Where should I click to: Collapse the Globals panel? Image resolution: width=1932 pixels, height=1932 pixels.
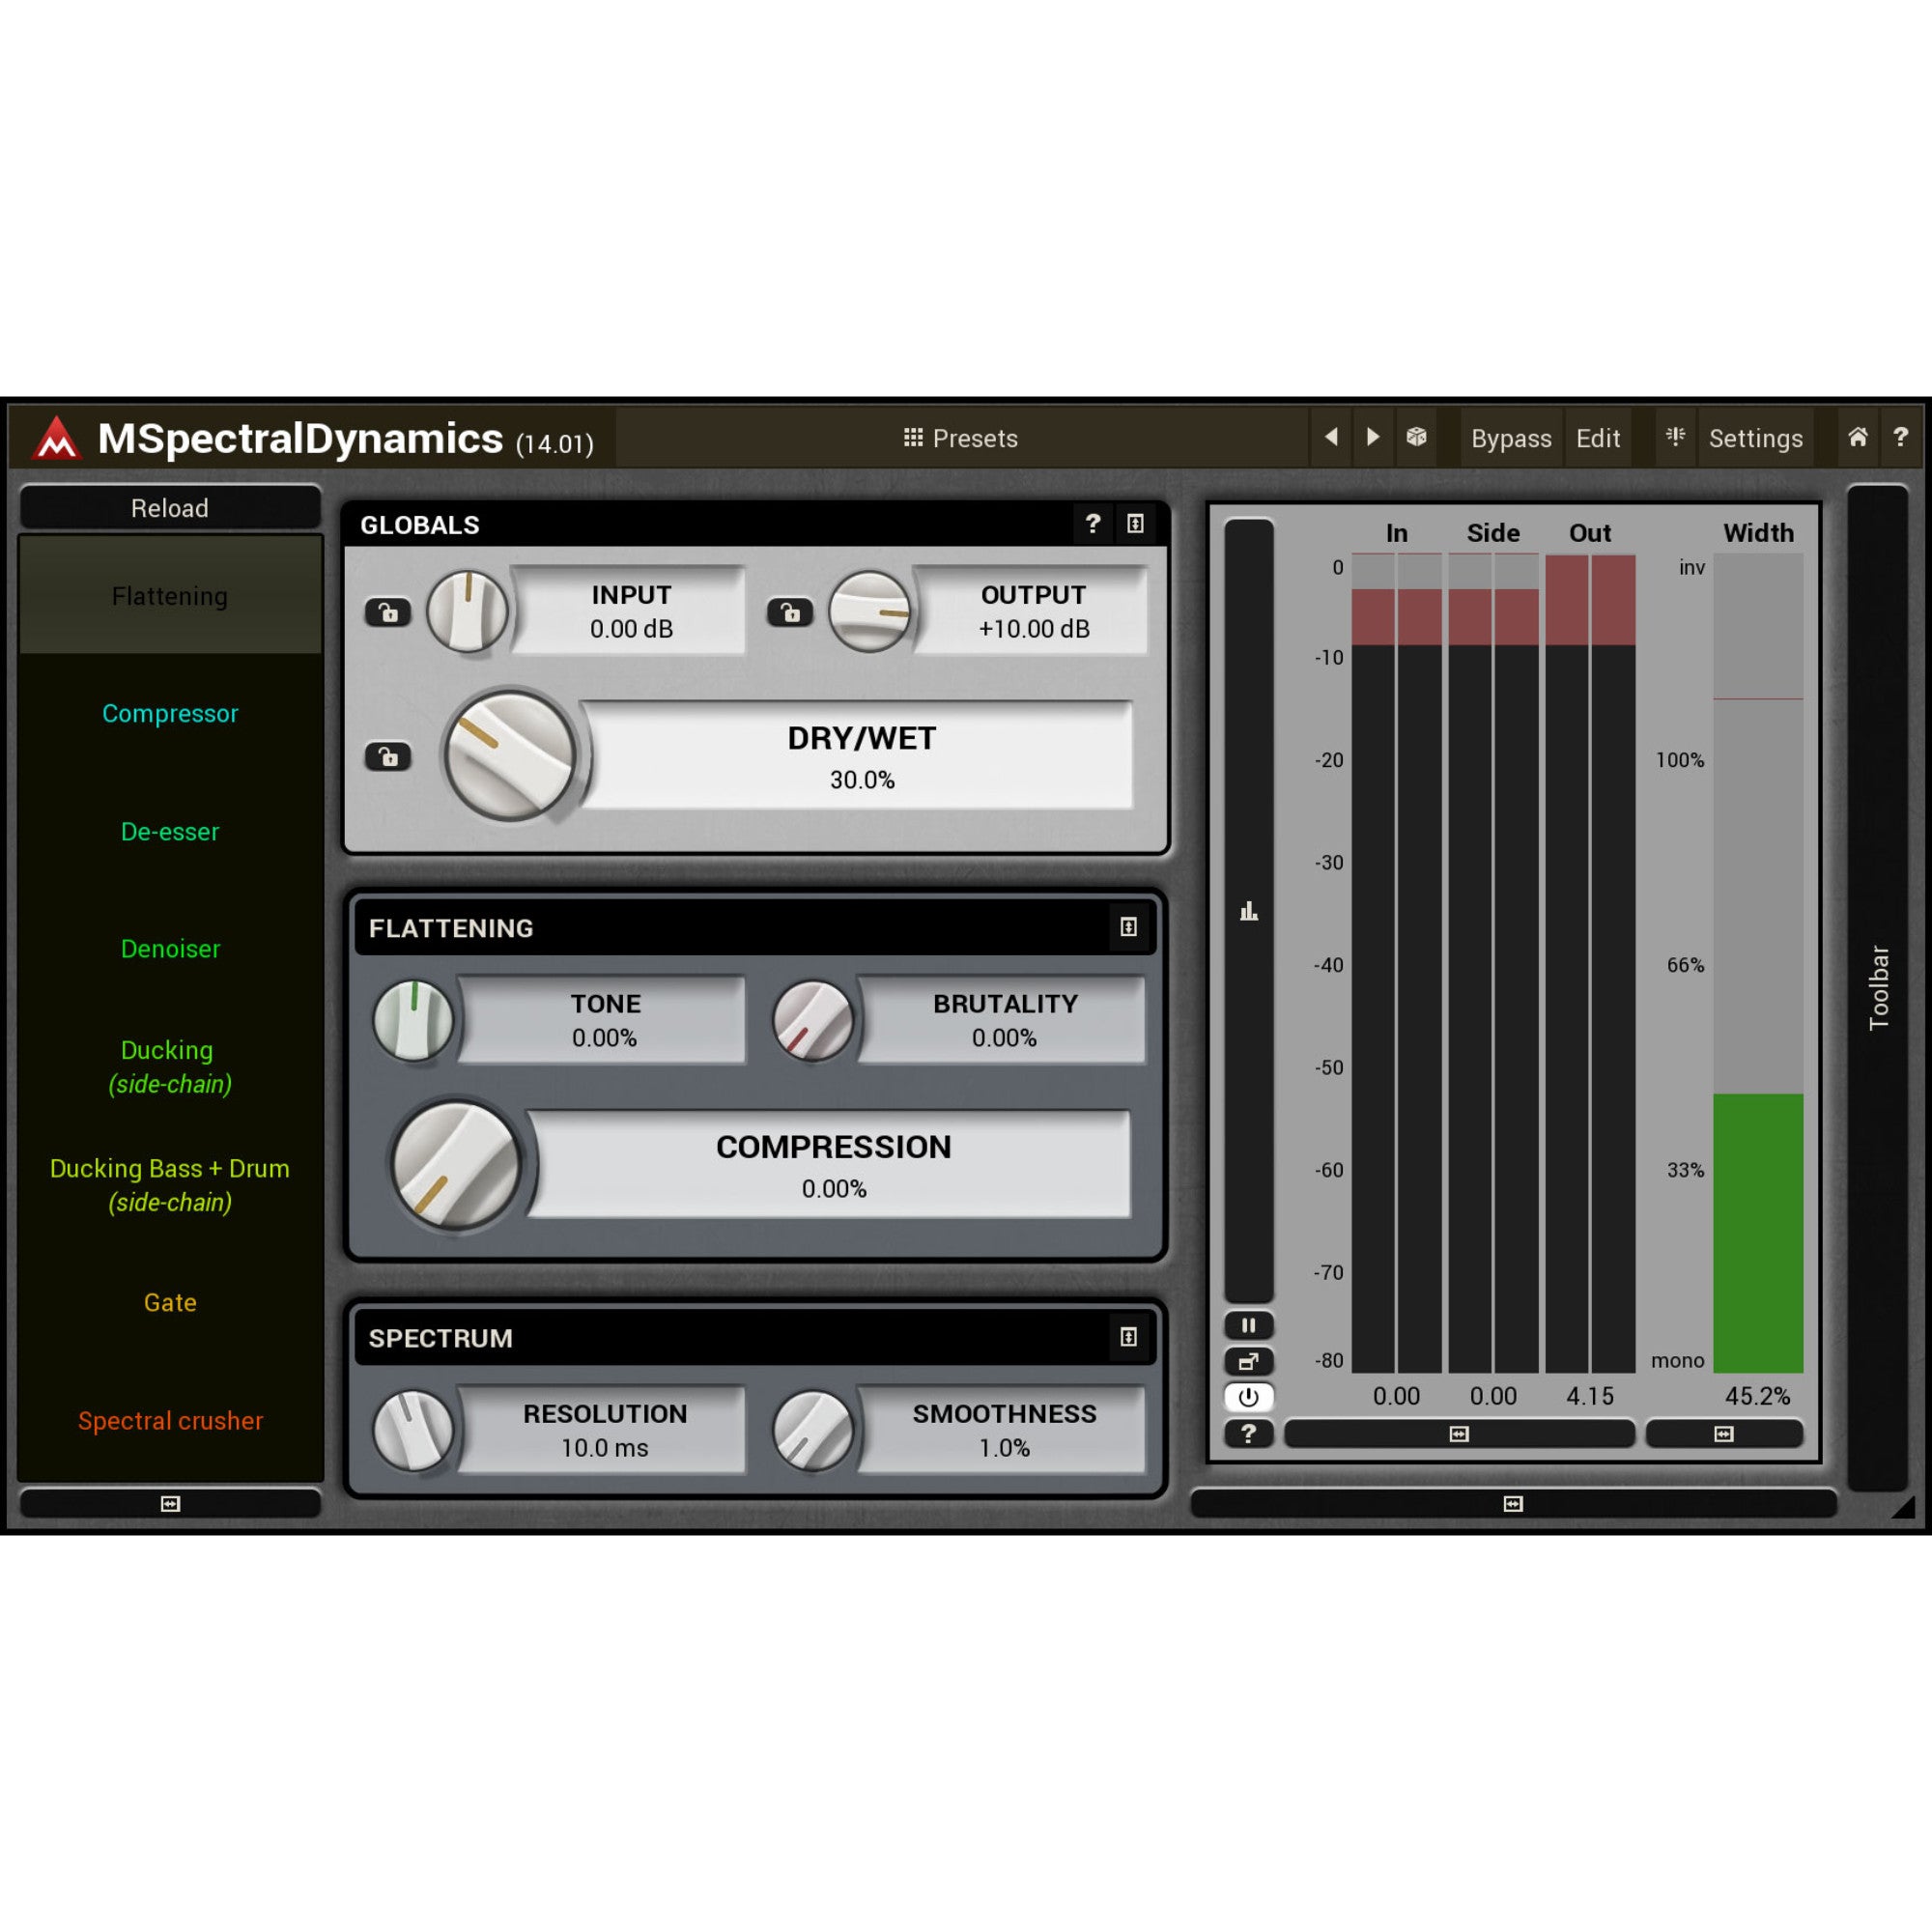[1135, 523]
